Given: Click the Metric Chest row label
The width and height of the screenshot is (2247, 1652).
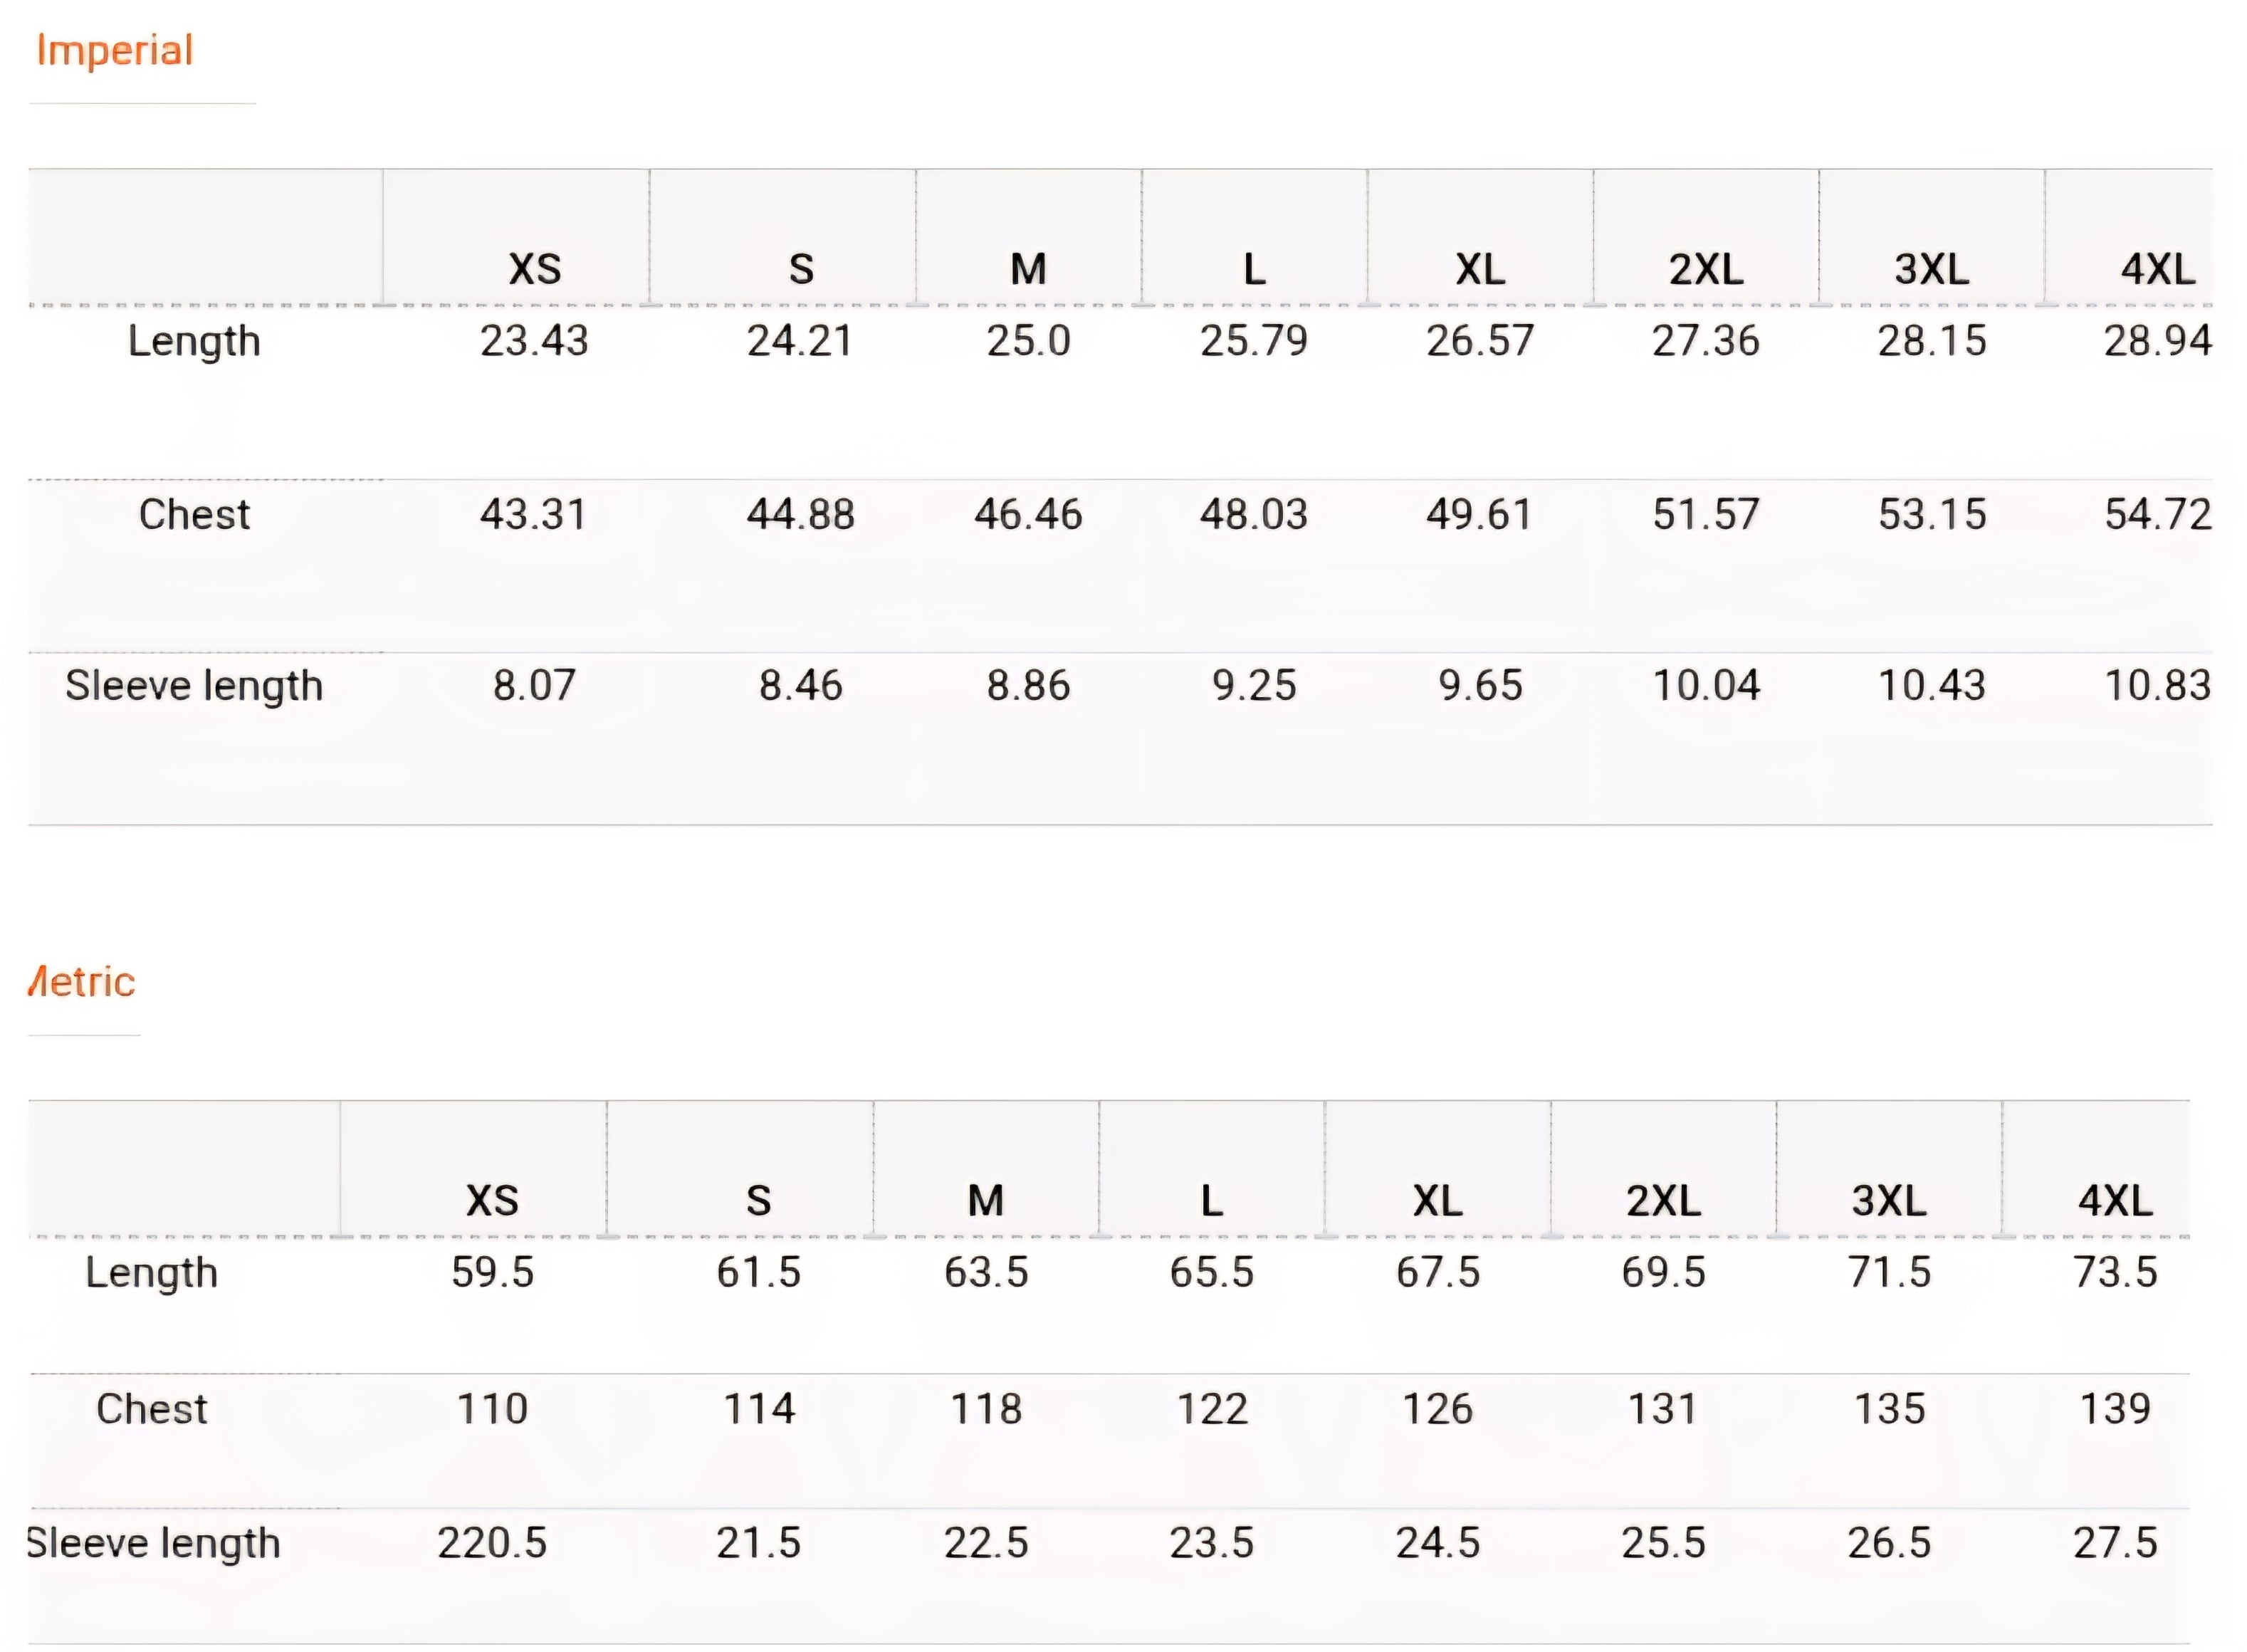Looking at the screenshot, I should 152,1409.
